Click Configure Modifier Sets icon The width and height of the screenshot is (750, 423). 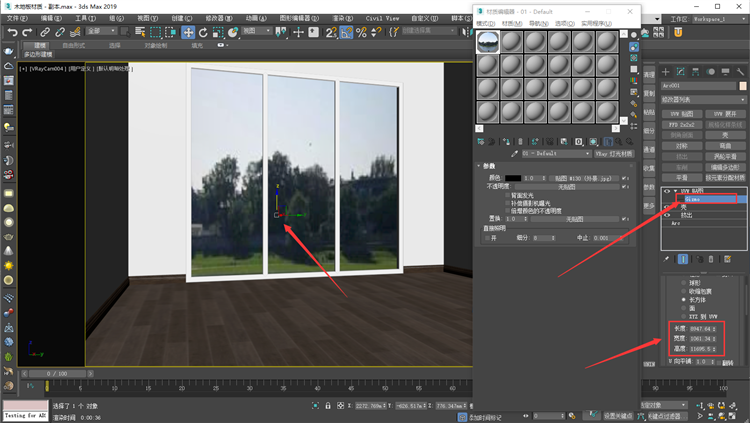pos(728,259)
